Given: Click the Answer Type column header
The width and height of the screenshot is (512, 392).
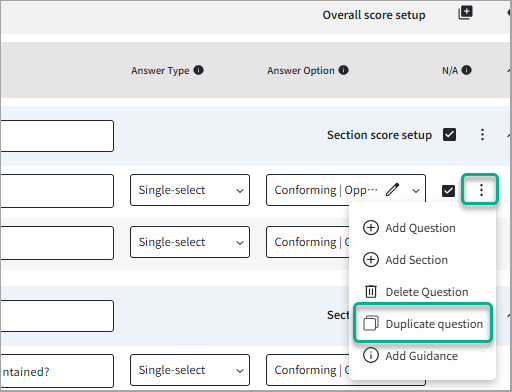Looking at the screenshot, I should click(160, 71).
